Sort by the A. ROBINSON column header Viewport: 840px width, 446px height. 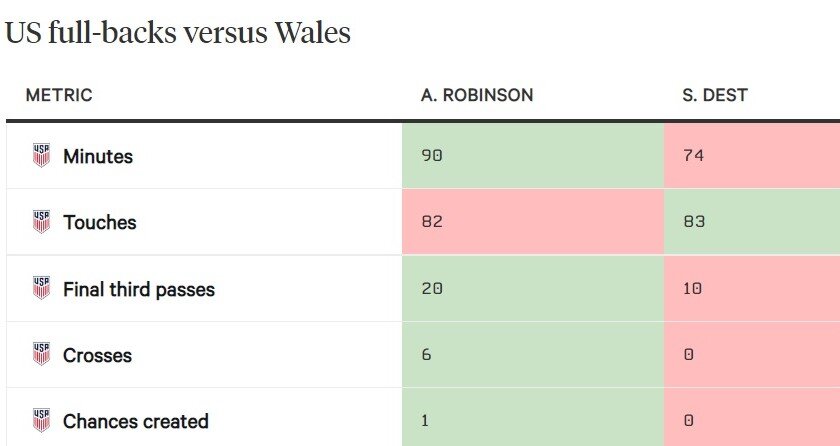pos(477,96)
